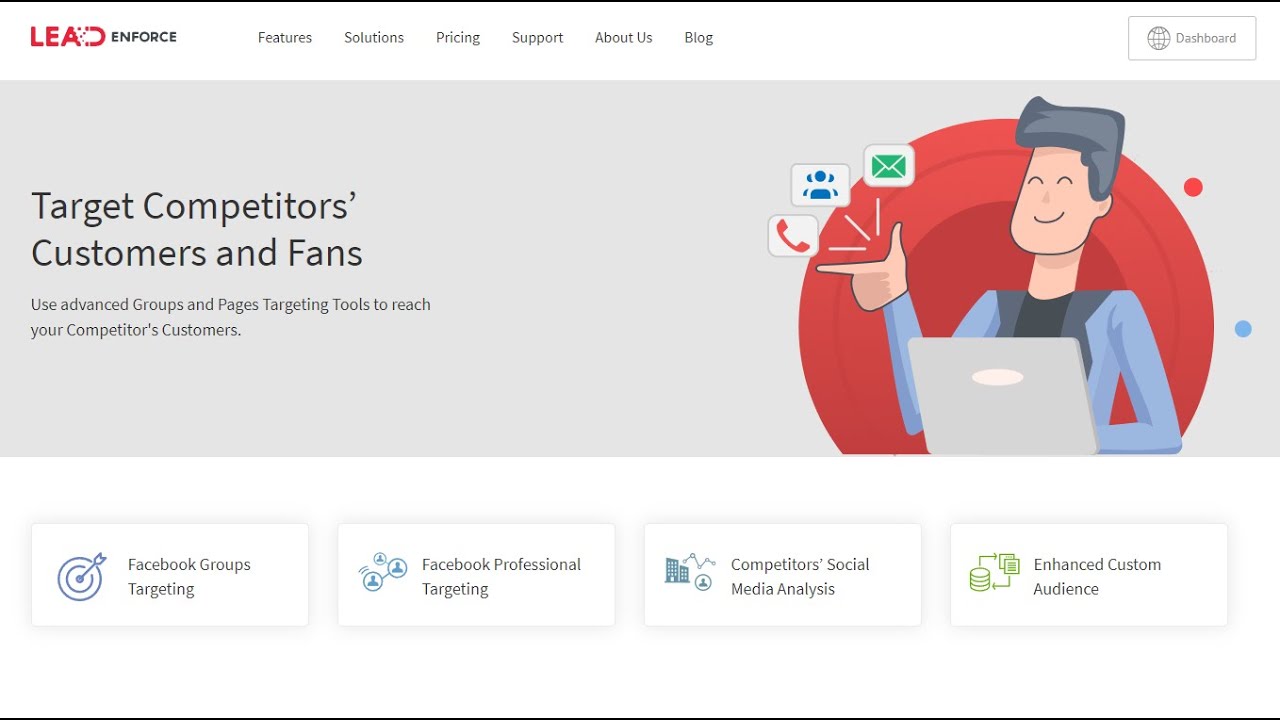Select the Competitors' Social Media Analysis card
This screenshot has height=720, width=1280.
click(x=782, y=574)
